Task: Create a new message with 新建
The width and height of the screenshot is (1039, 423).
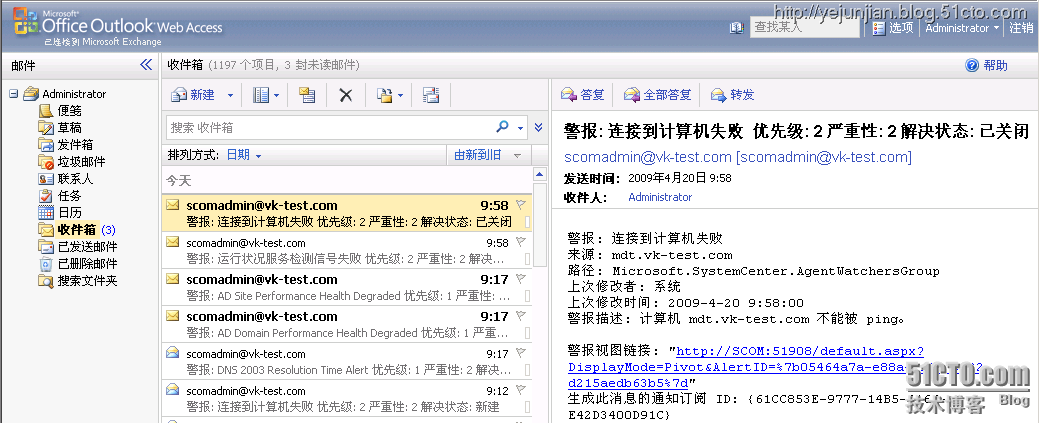Action: 193,95
